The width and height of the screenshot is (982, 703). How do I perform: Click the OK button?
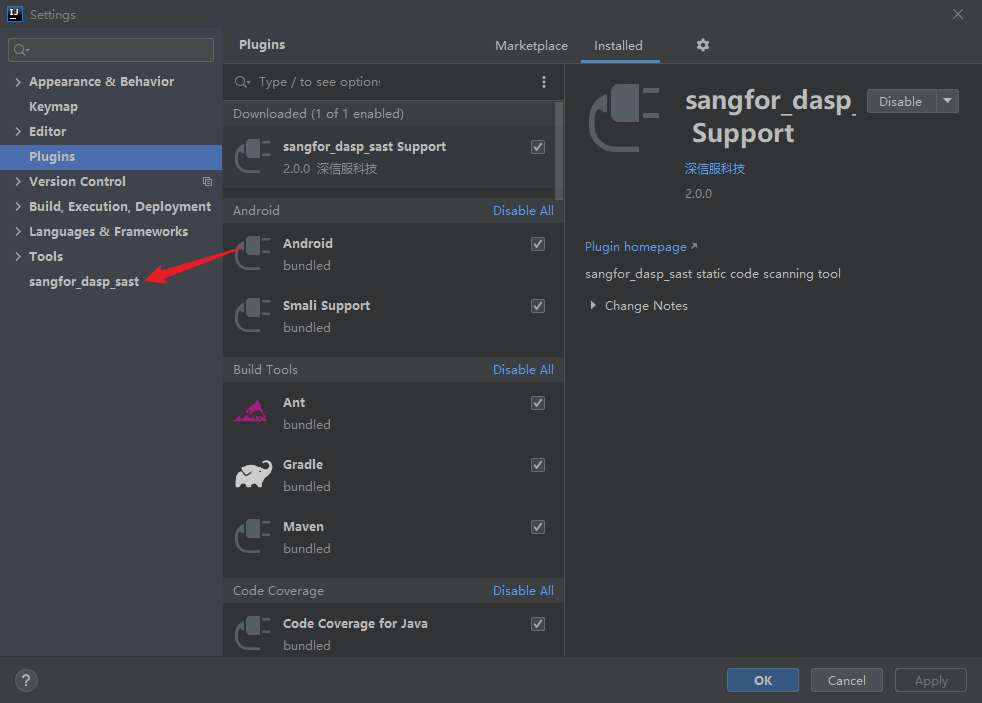tap(763, 680)
